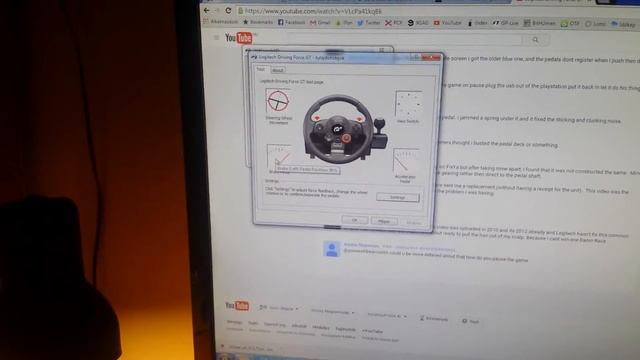Confirm with the OK button
The width and height of the screenshot is (640, 360).
tap(354, 220)
